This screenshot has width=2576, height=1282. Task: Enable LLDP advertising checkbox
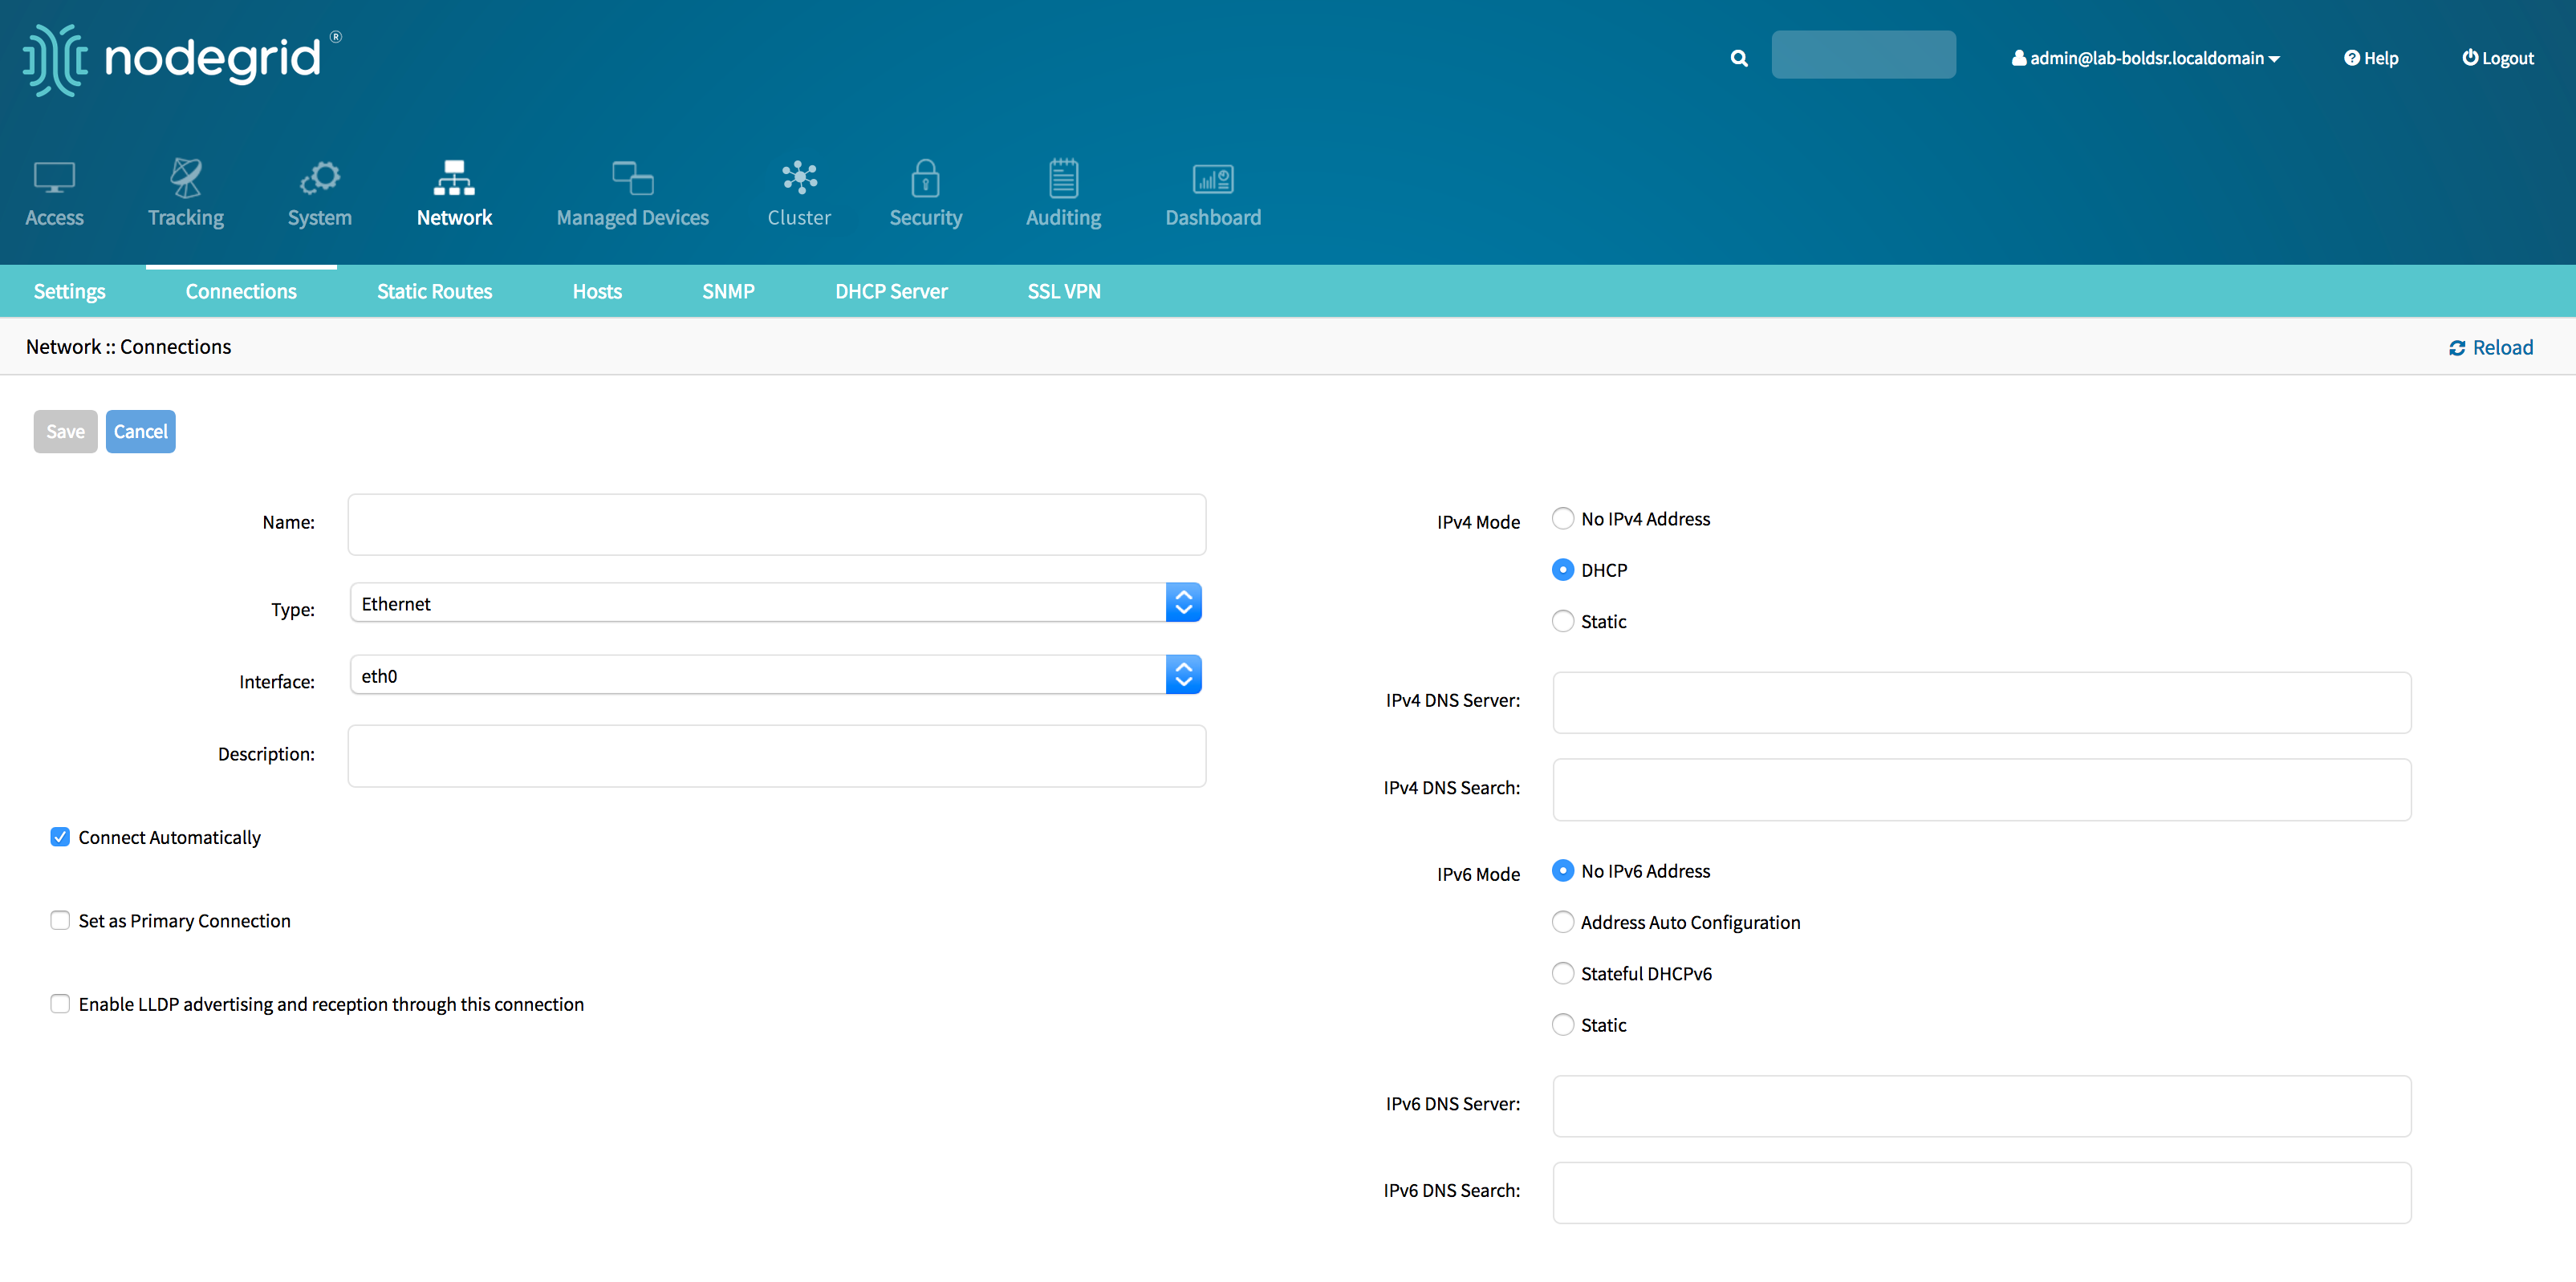(x=60, y=1003)
